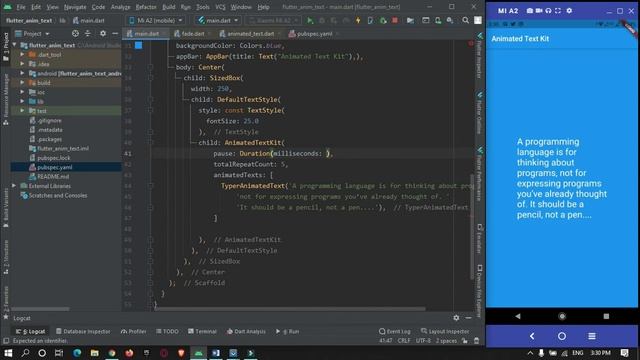Open device selector Mi A2 (mobile) dropdown

[x=156, y=20]
